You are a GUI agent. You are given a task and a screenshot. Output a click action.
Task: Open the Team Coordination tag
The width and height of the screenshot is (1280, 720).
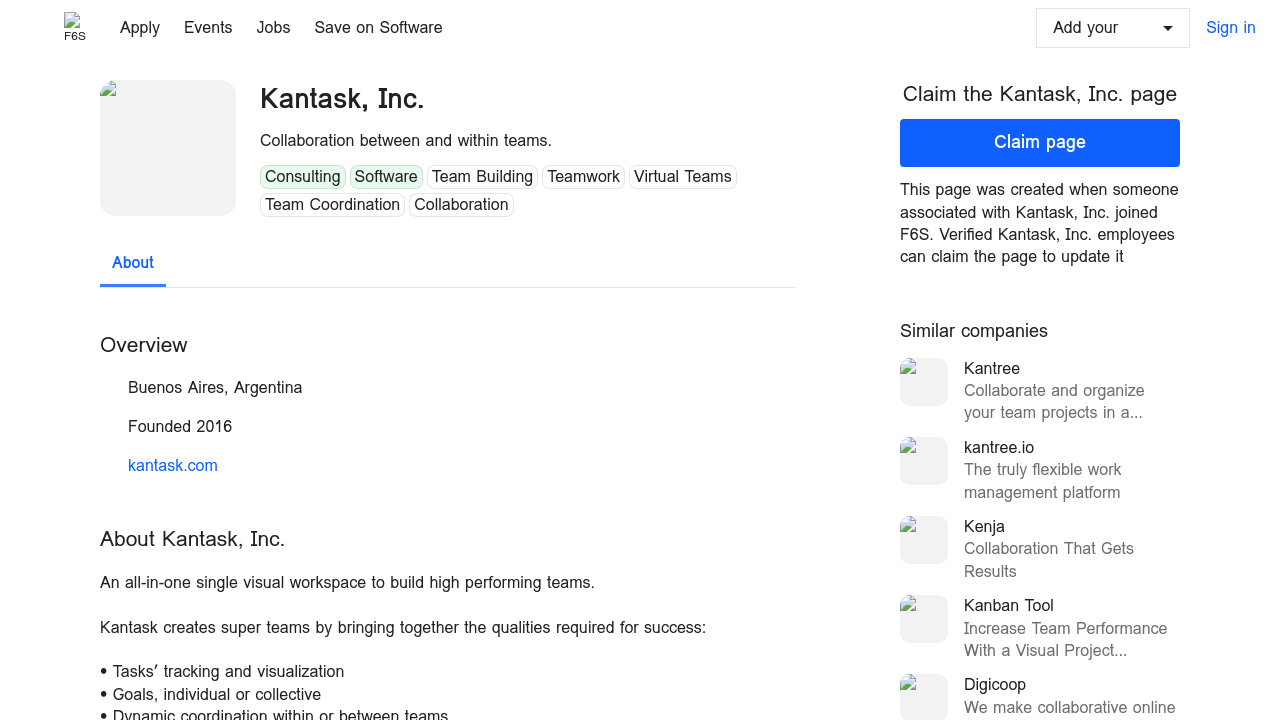(x=333, y=205)
